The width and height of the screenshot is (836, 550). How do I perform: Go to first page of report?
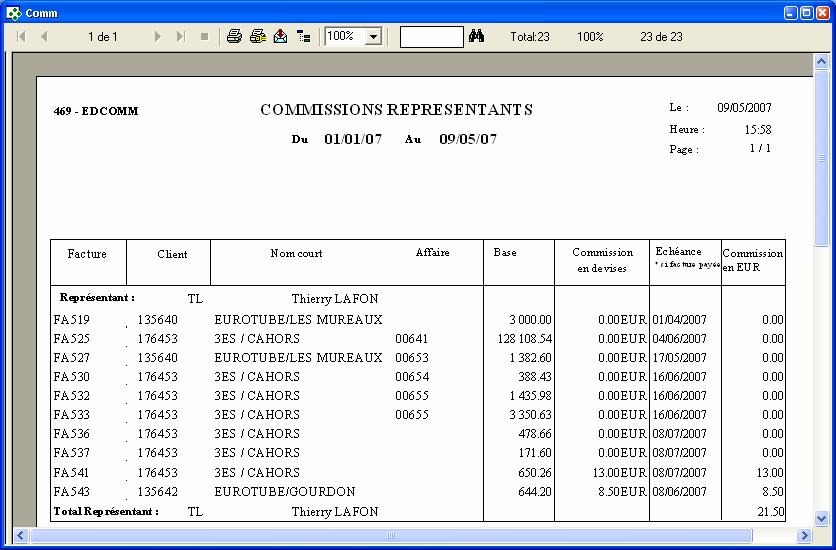[x=21, y=37]
